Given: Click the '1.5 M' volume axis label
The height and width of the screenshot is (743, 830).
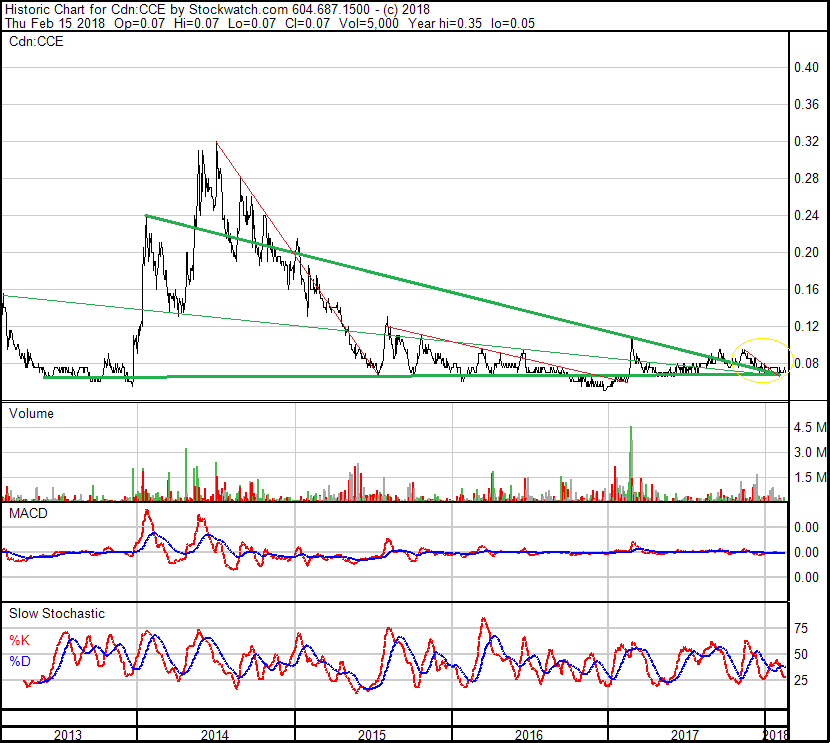Looking at the screenshot, I should pos(810,477).
